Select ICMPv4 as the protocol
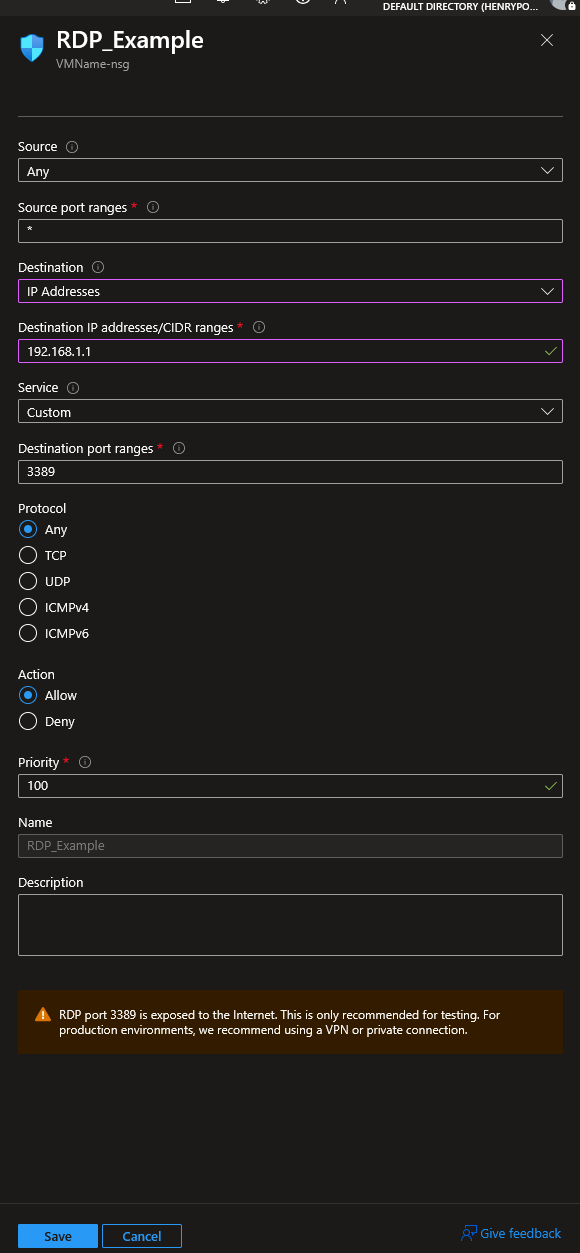Image resolution: width=580 pixels, height=1253 pixels. tap(28, 607)
